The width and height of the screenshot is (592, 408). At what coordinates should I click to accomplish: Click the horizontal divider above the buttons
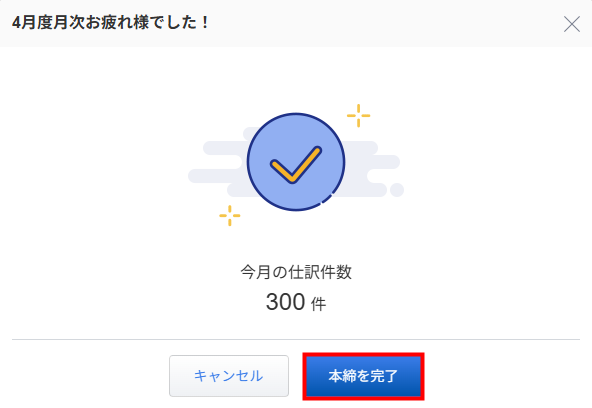(x=296, y=339)
